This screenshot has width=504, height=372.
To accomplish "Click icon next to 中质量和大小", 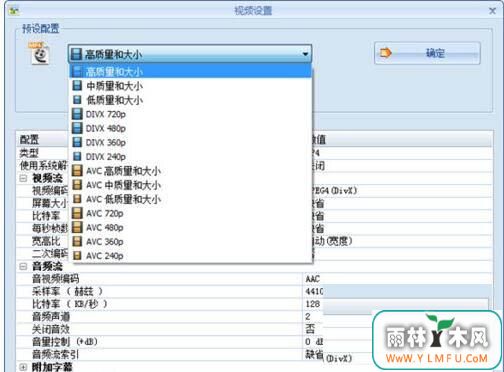I will pyautogui.click(x=77, y=86).
